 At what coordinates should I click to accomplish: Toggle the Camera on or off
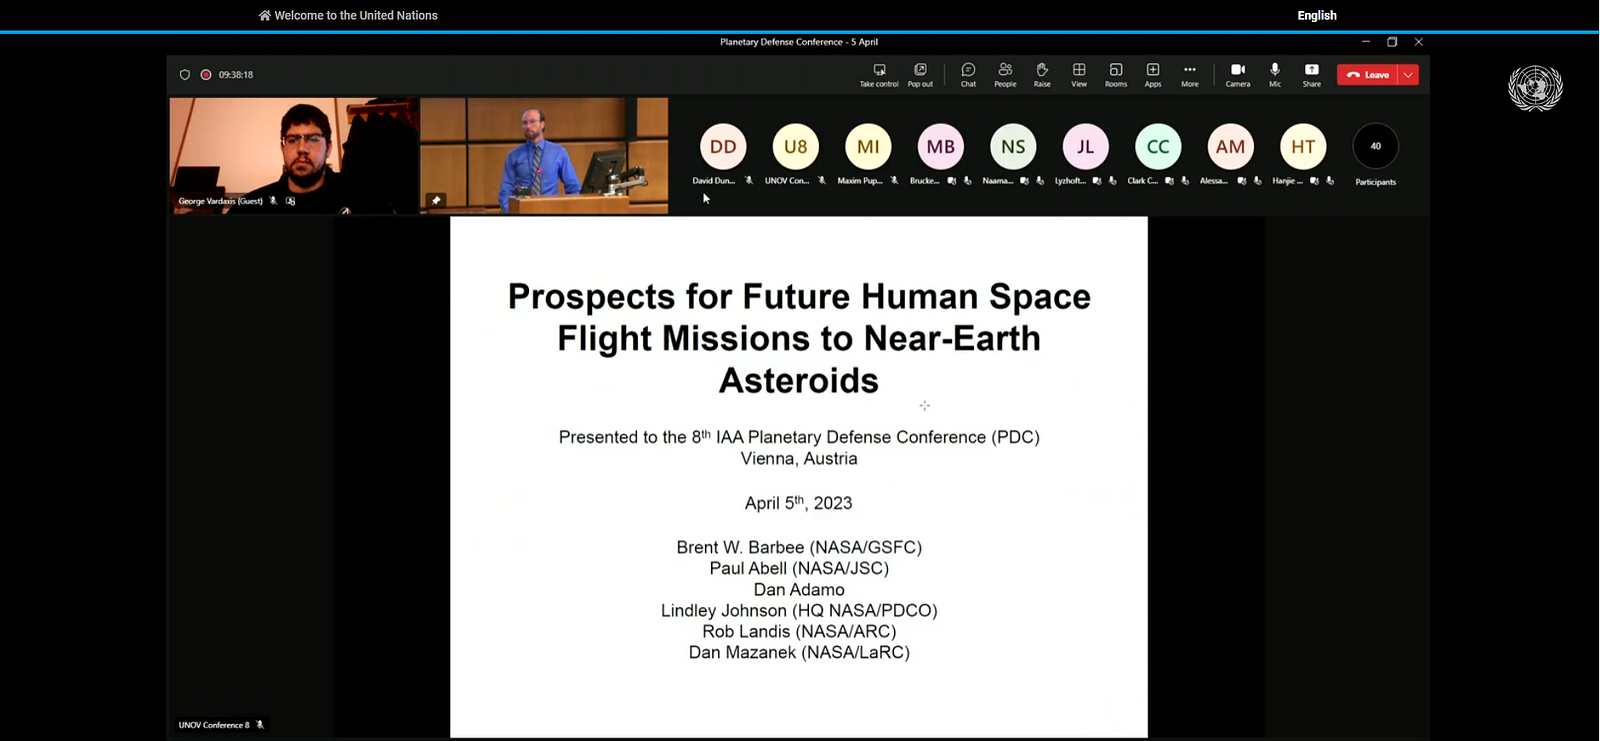1238,75
